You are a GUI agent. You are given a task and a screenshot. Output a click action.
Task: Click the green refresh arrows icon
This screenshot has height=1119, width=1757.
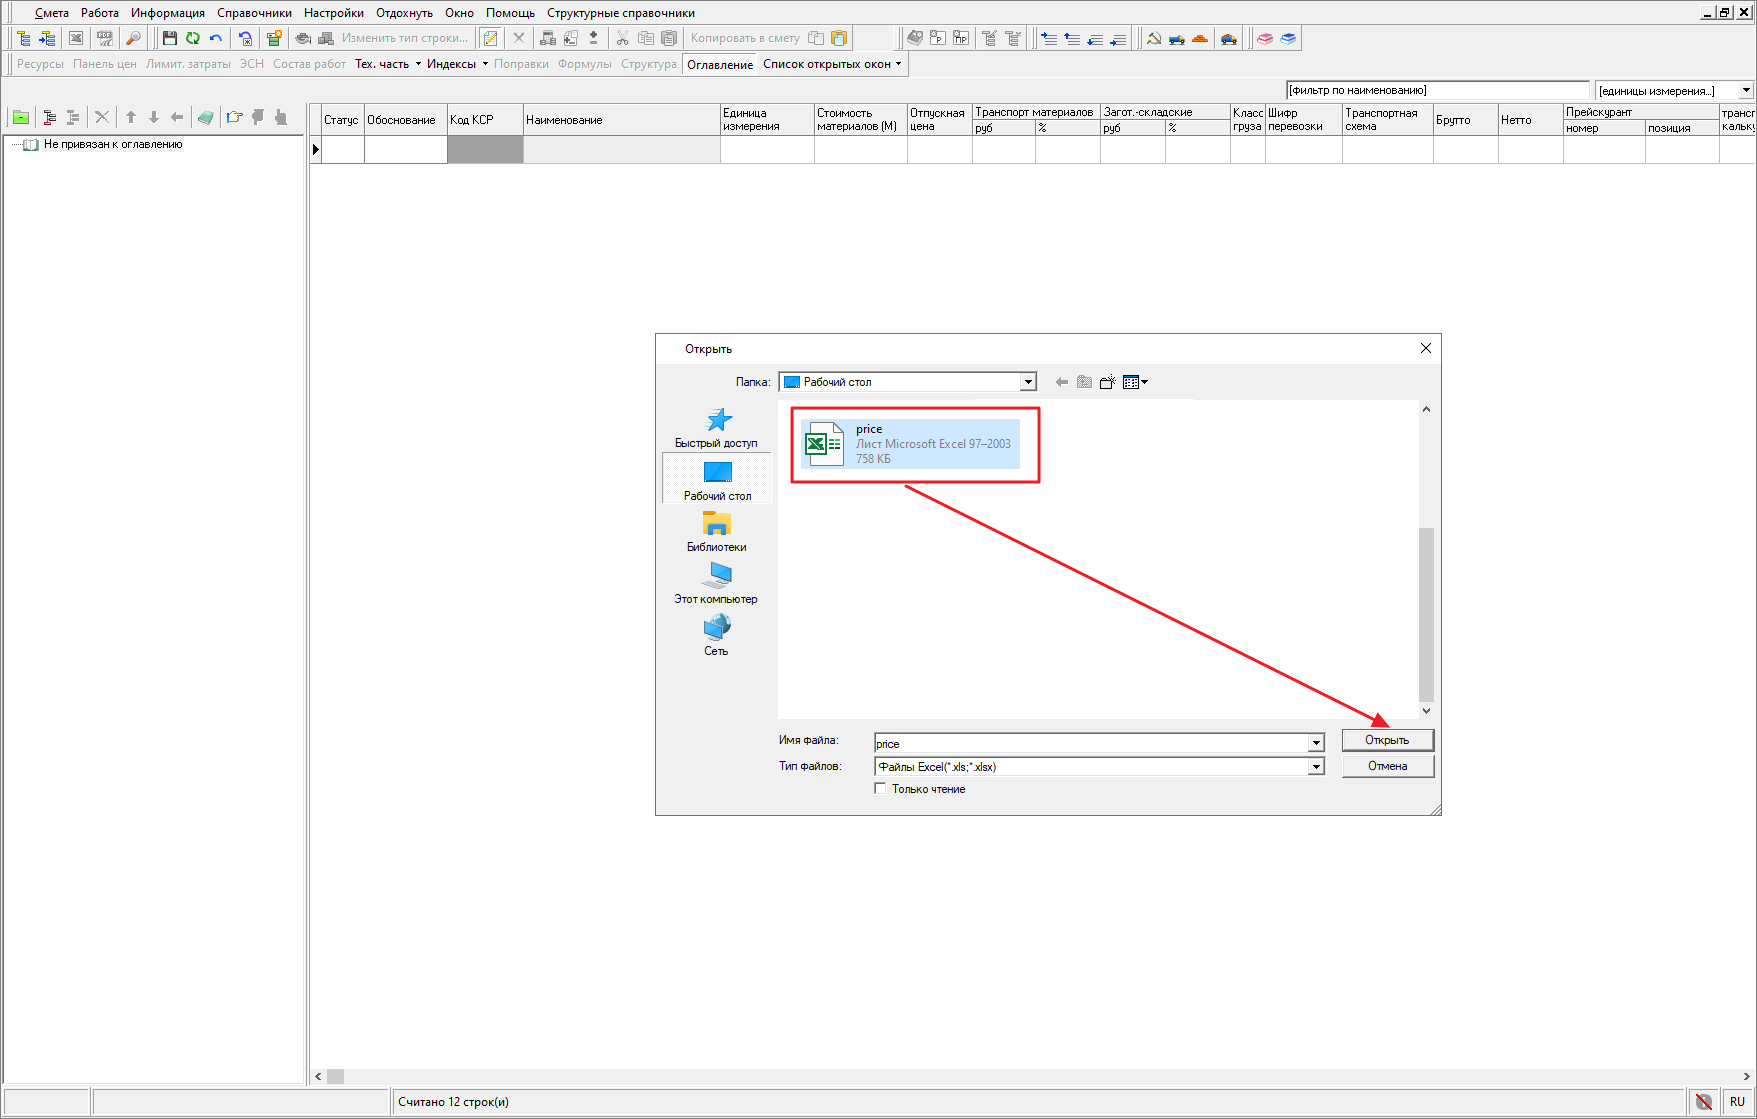tap(193, 38)
